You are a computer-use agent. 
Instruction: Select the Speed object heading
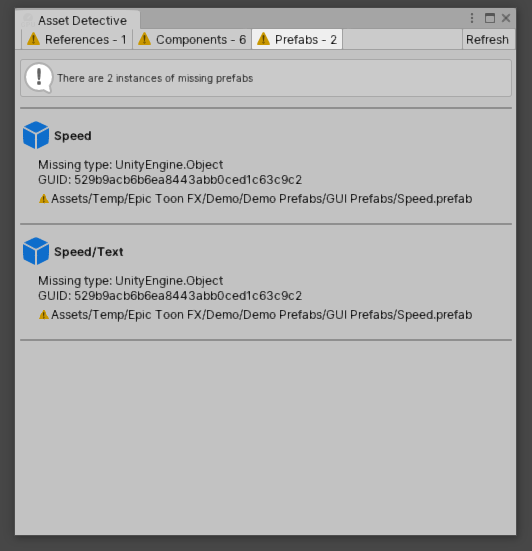[73, 136]
